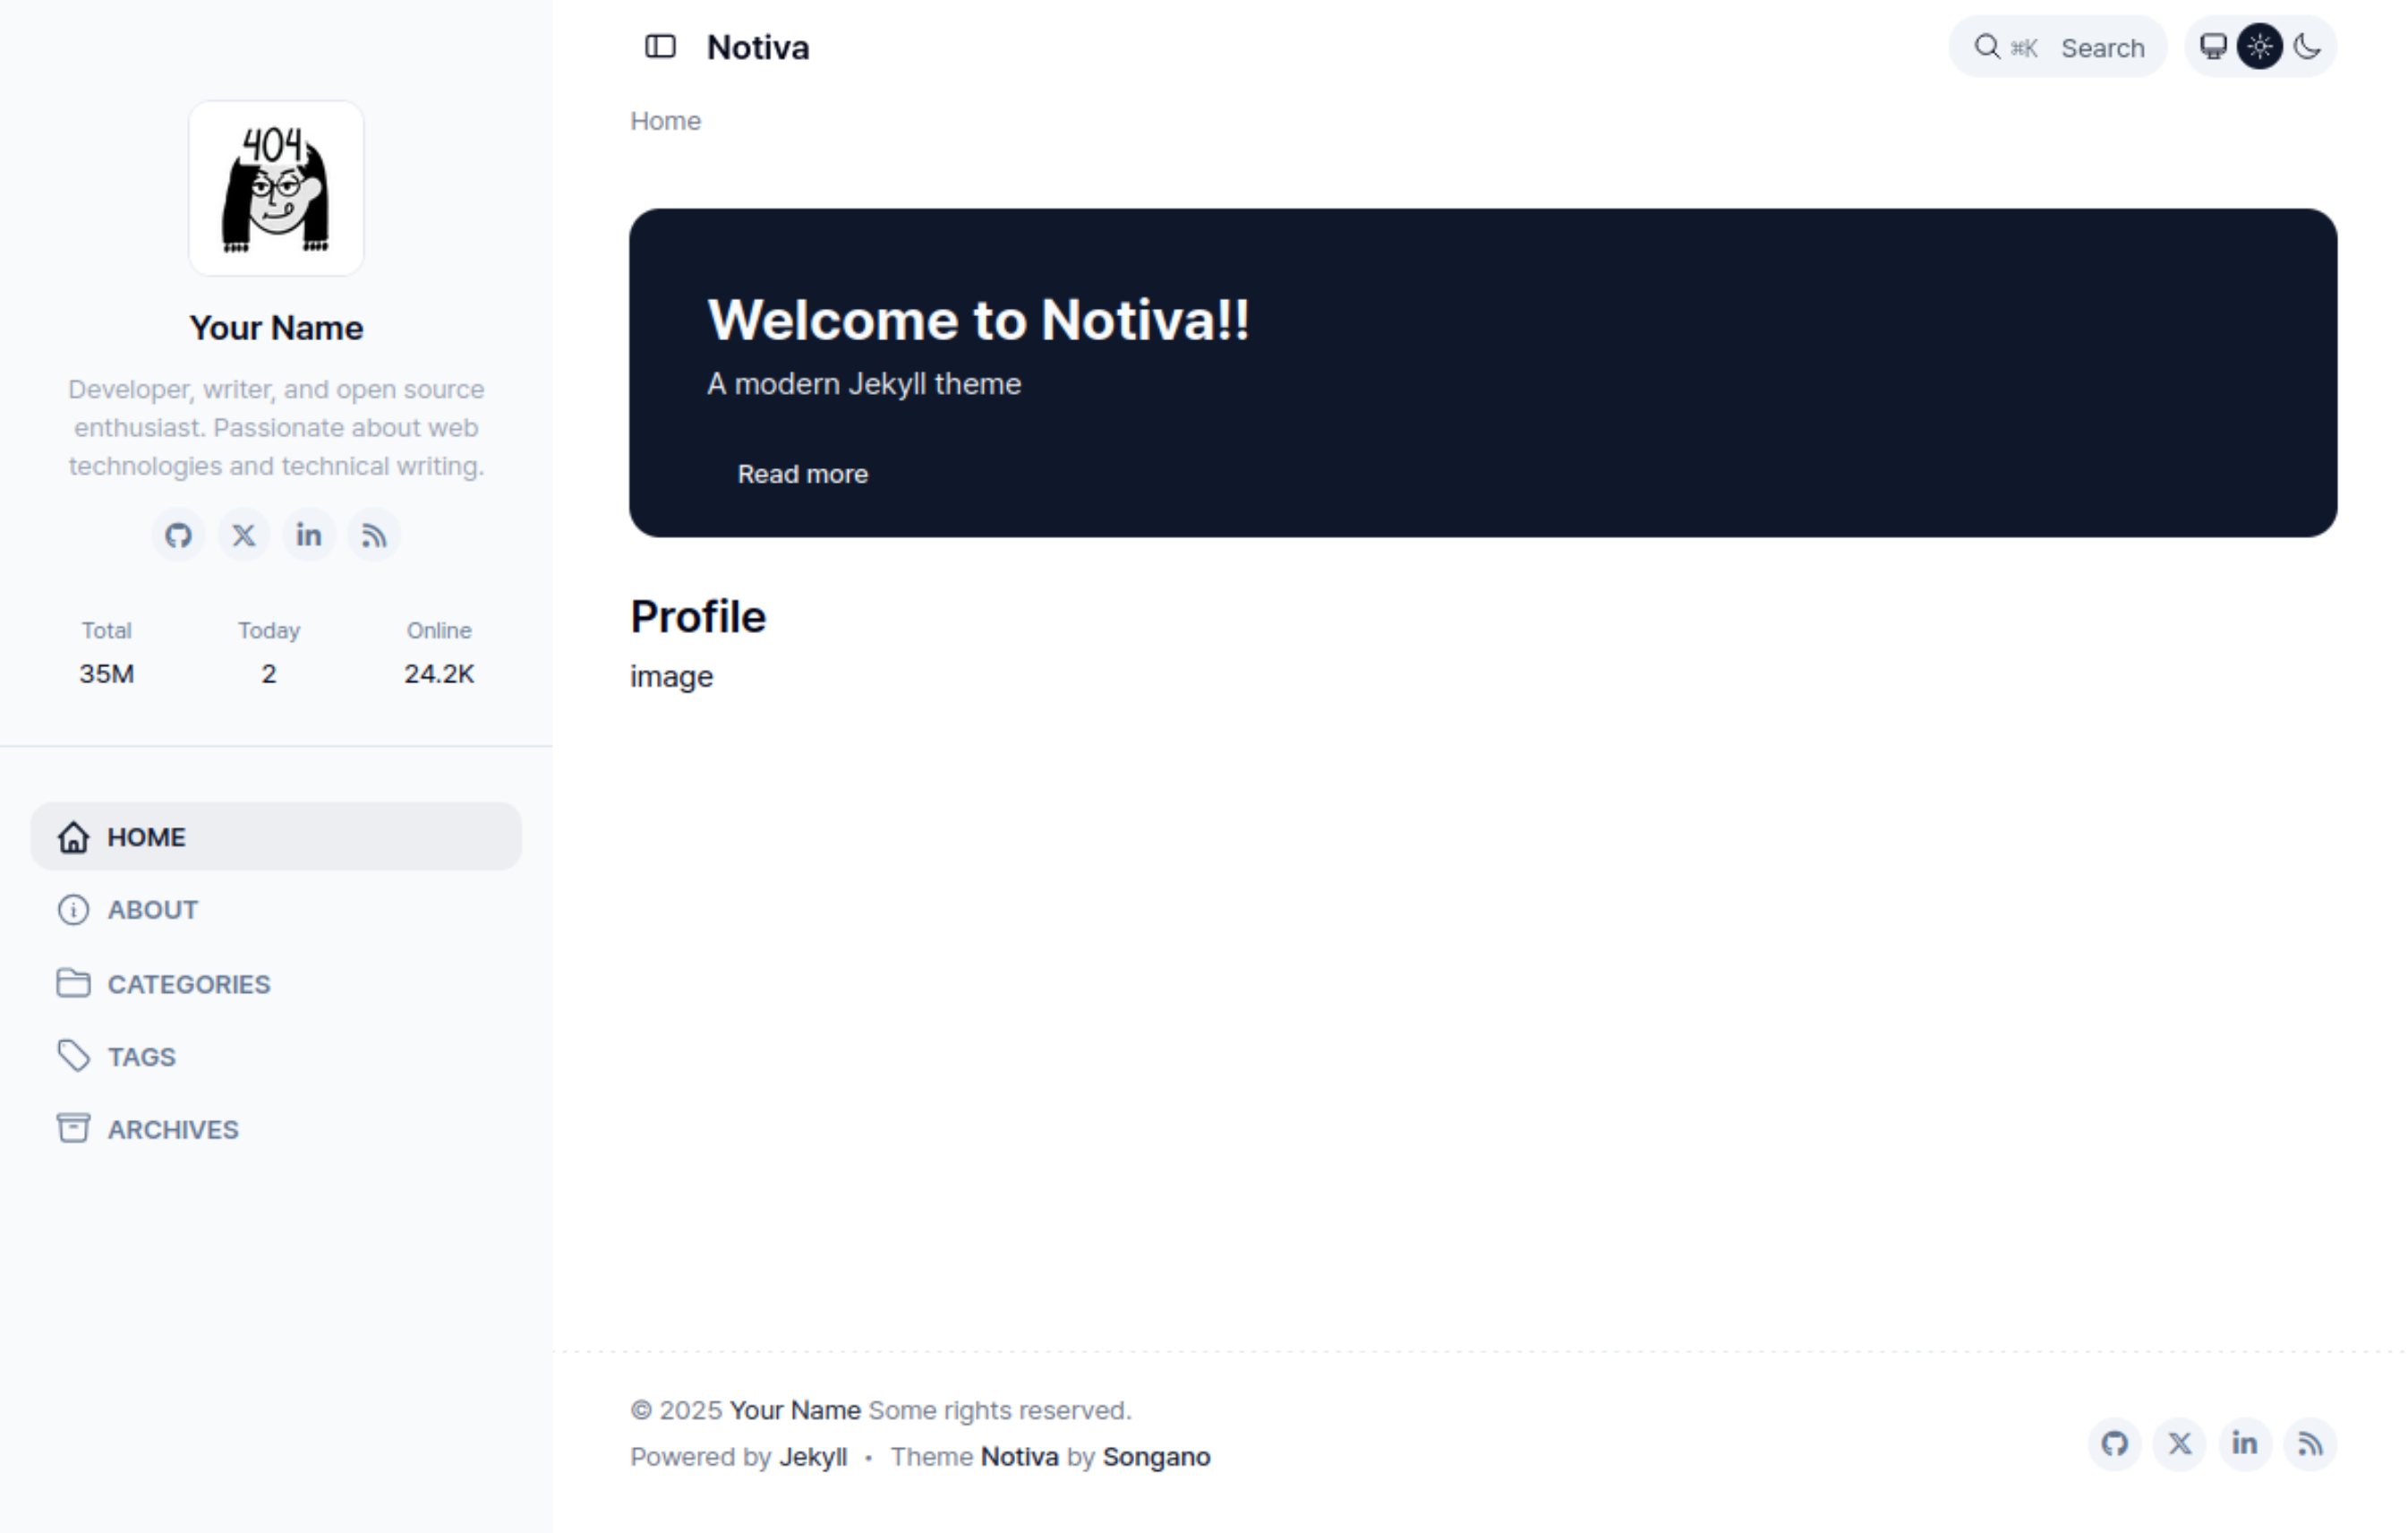
Task: Click the folder icon beside CATEGORIES
Action: point(73,983)
